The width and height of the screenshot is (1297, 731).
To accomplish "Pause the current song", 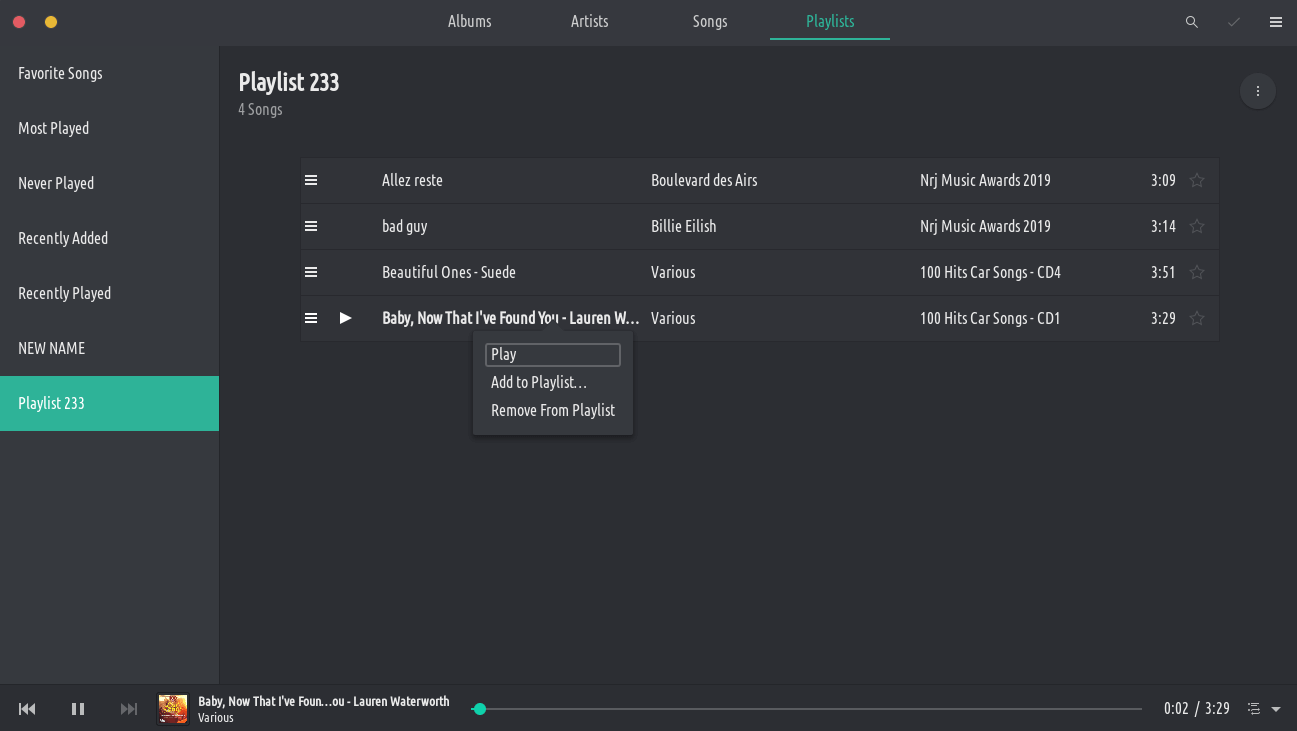I will [x=78, y=709].
